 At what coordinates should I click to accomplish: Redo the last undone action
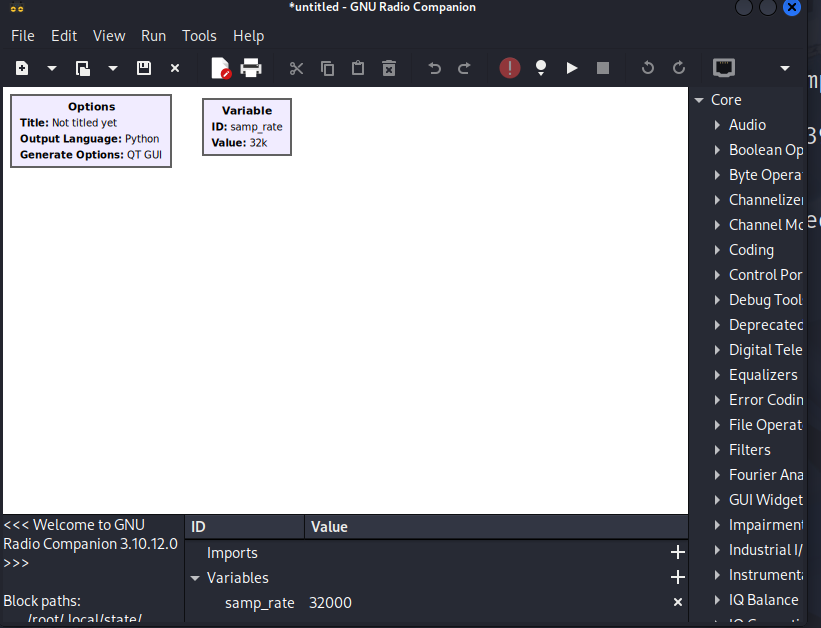(464, 68)
